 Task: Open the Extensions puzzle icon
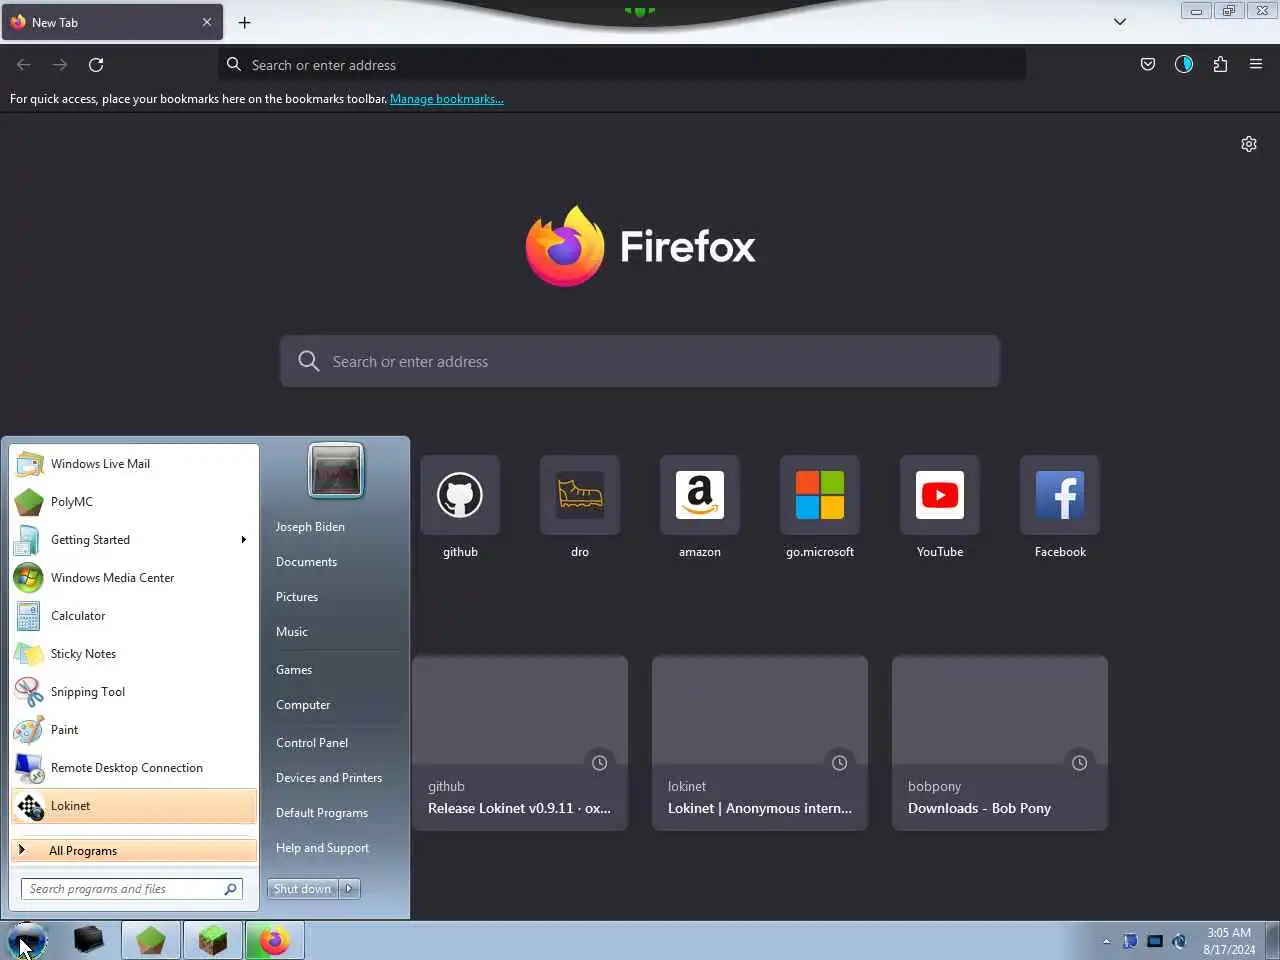tap(1220, 64)
